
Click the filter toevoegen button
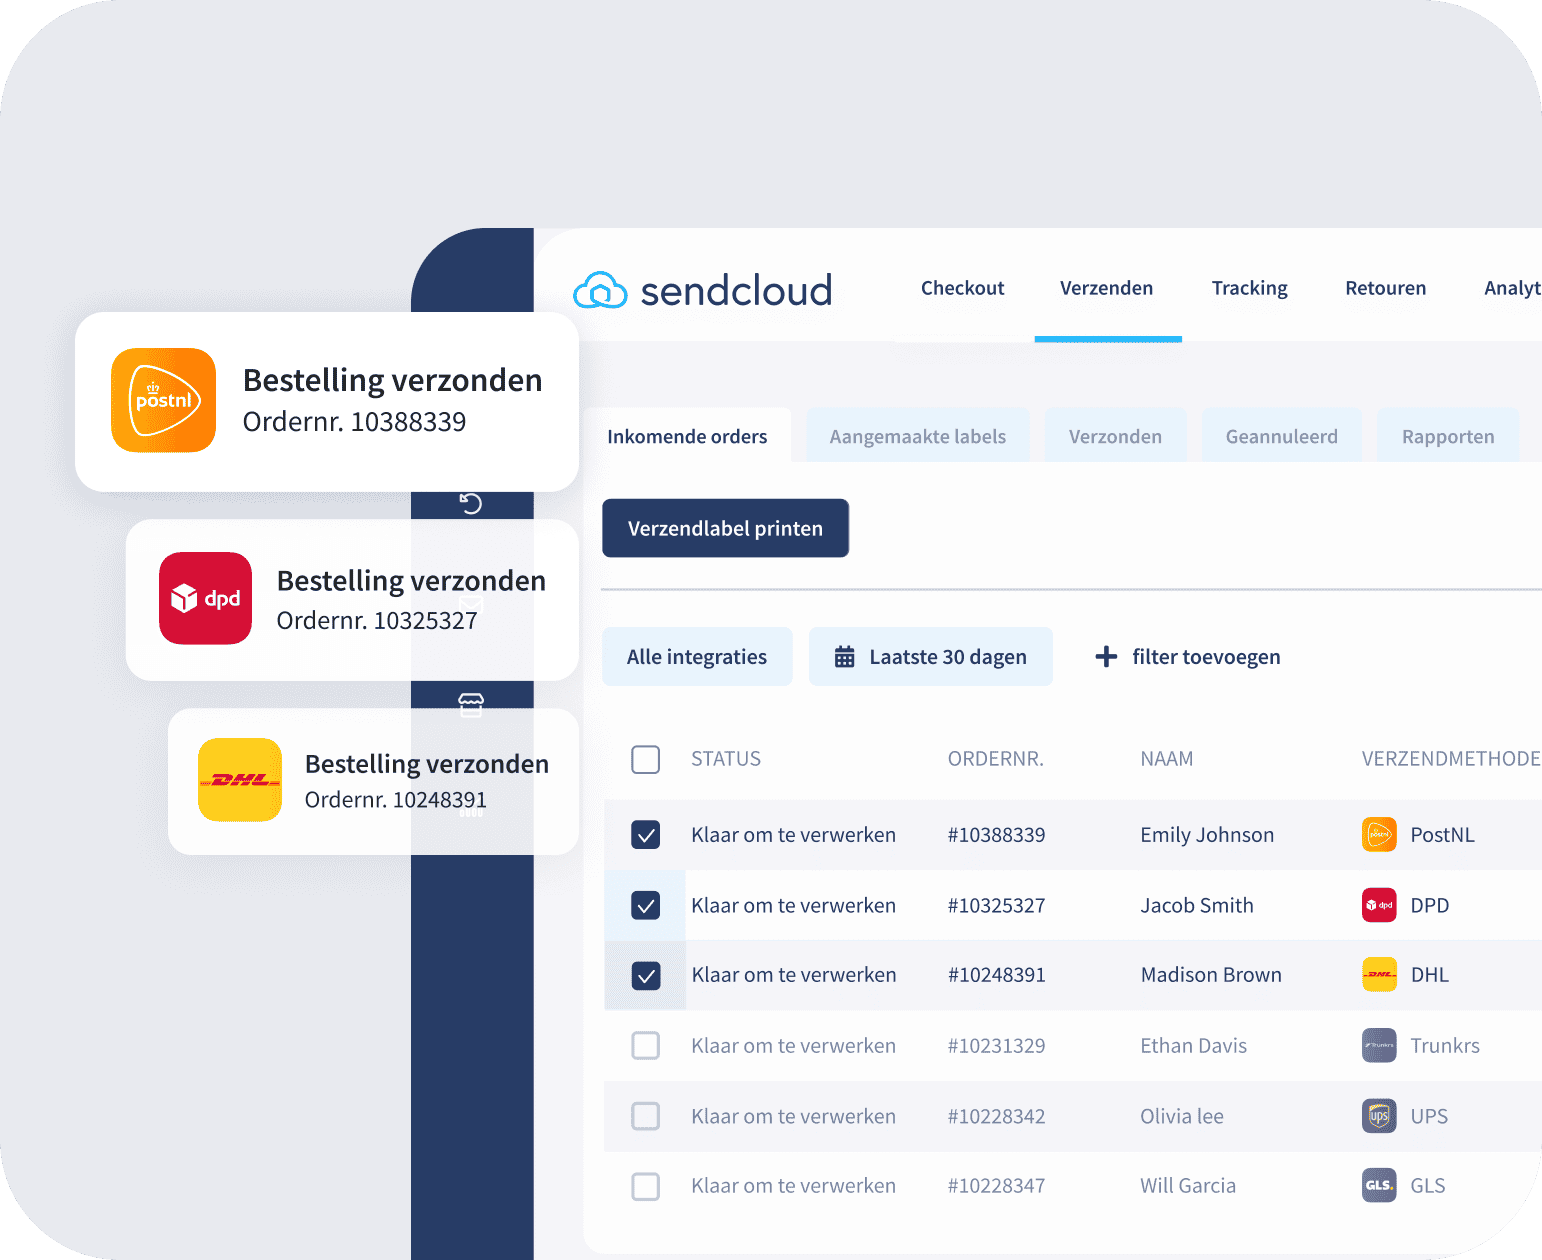click(x=1188, y=657)
